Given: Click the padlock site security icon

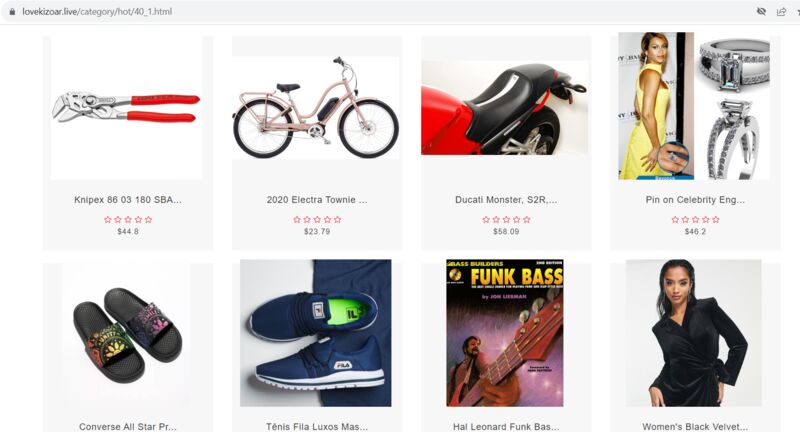Looking at the screenshot, I should pos(12,11).
